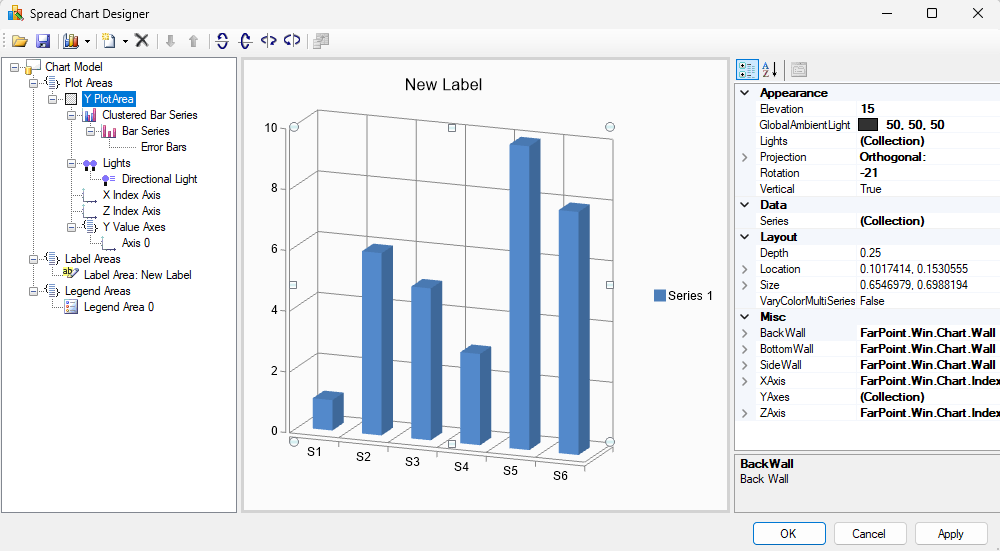Click the Bar Series chart icon in tree

(109, 131)
